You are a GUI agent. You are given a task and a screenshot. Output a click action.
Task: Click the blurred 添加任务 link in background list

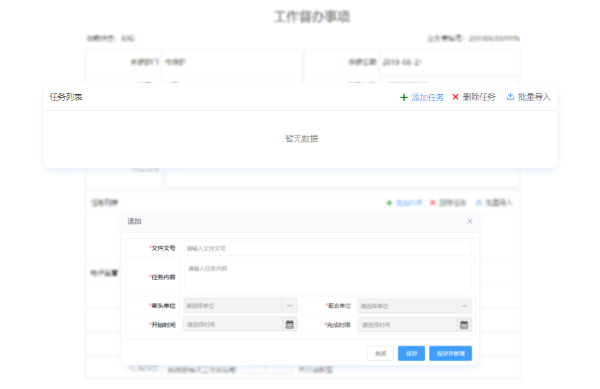pyautogui.click(x=409, y=203)
